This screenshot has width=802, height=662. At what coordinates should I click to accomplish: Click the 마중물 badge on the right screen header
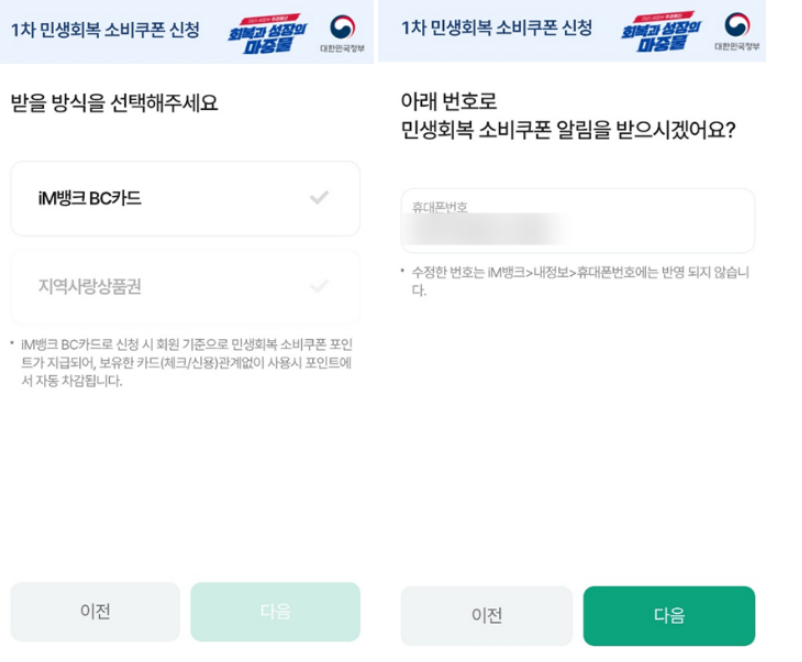664,30
